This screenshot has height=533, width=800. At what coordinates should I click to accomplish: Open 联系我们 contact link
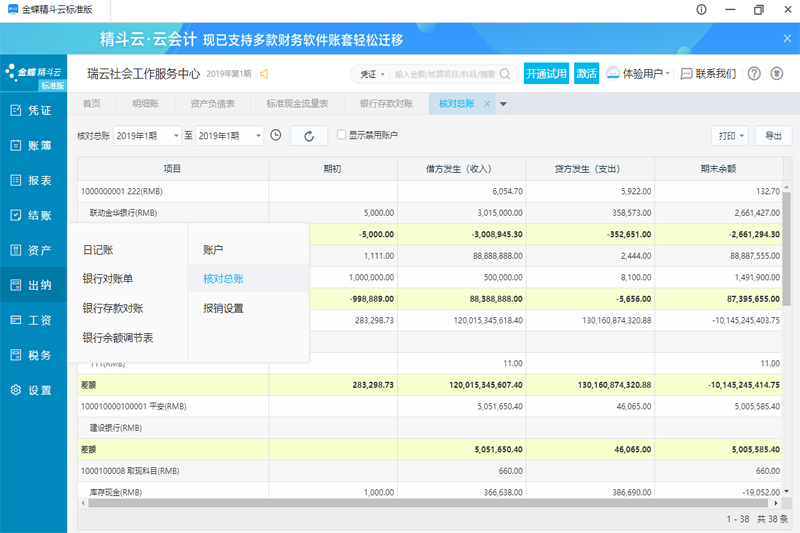(x=709, y=74)
